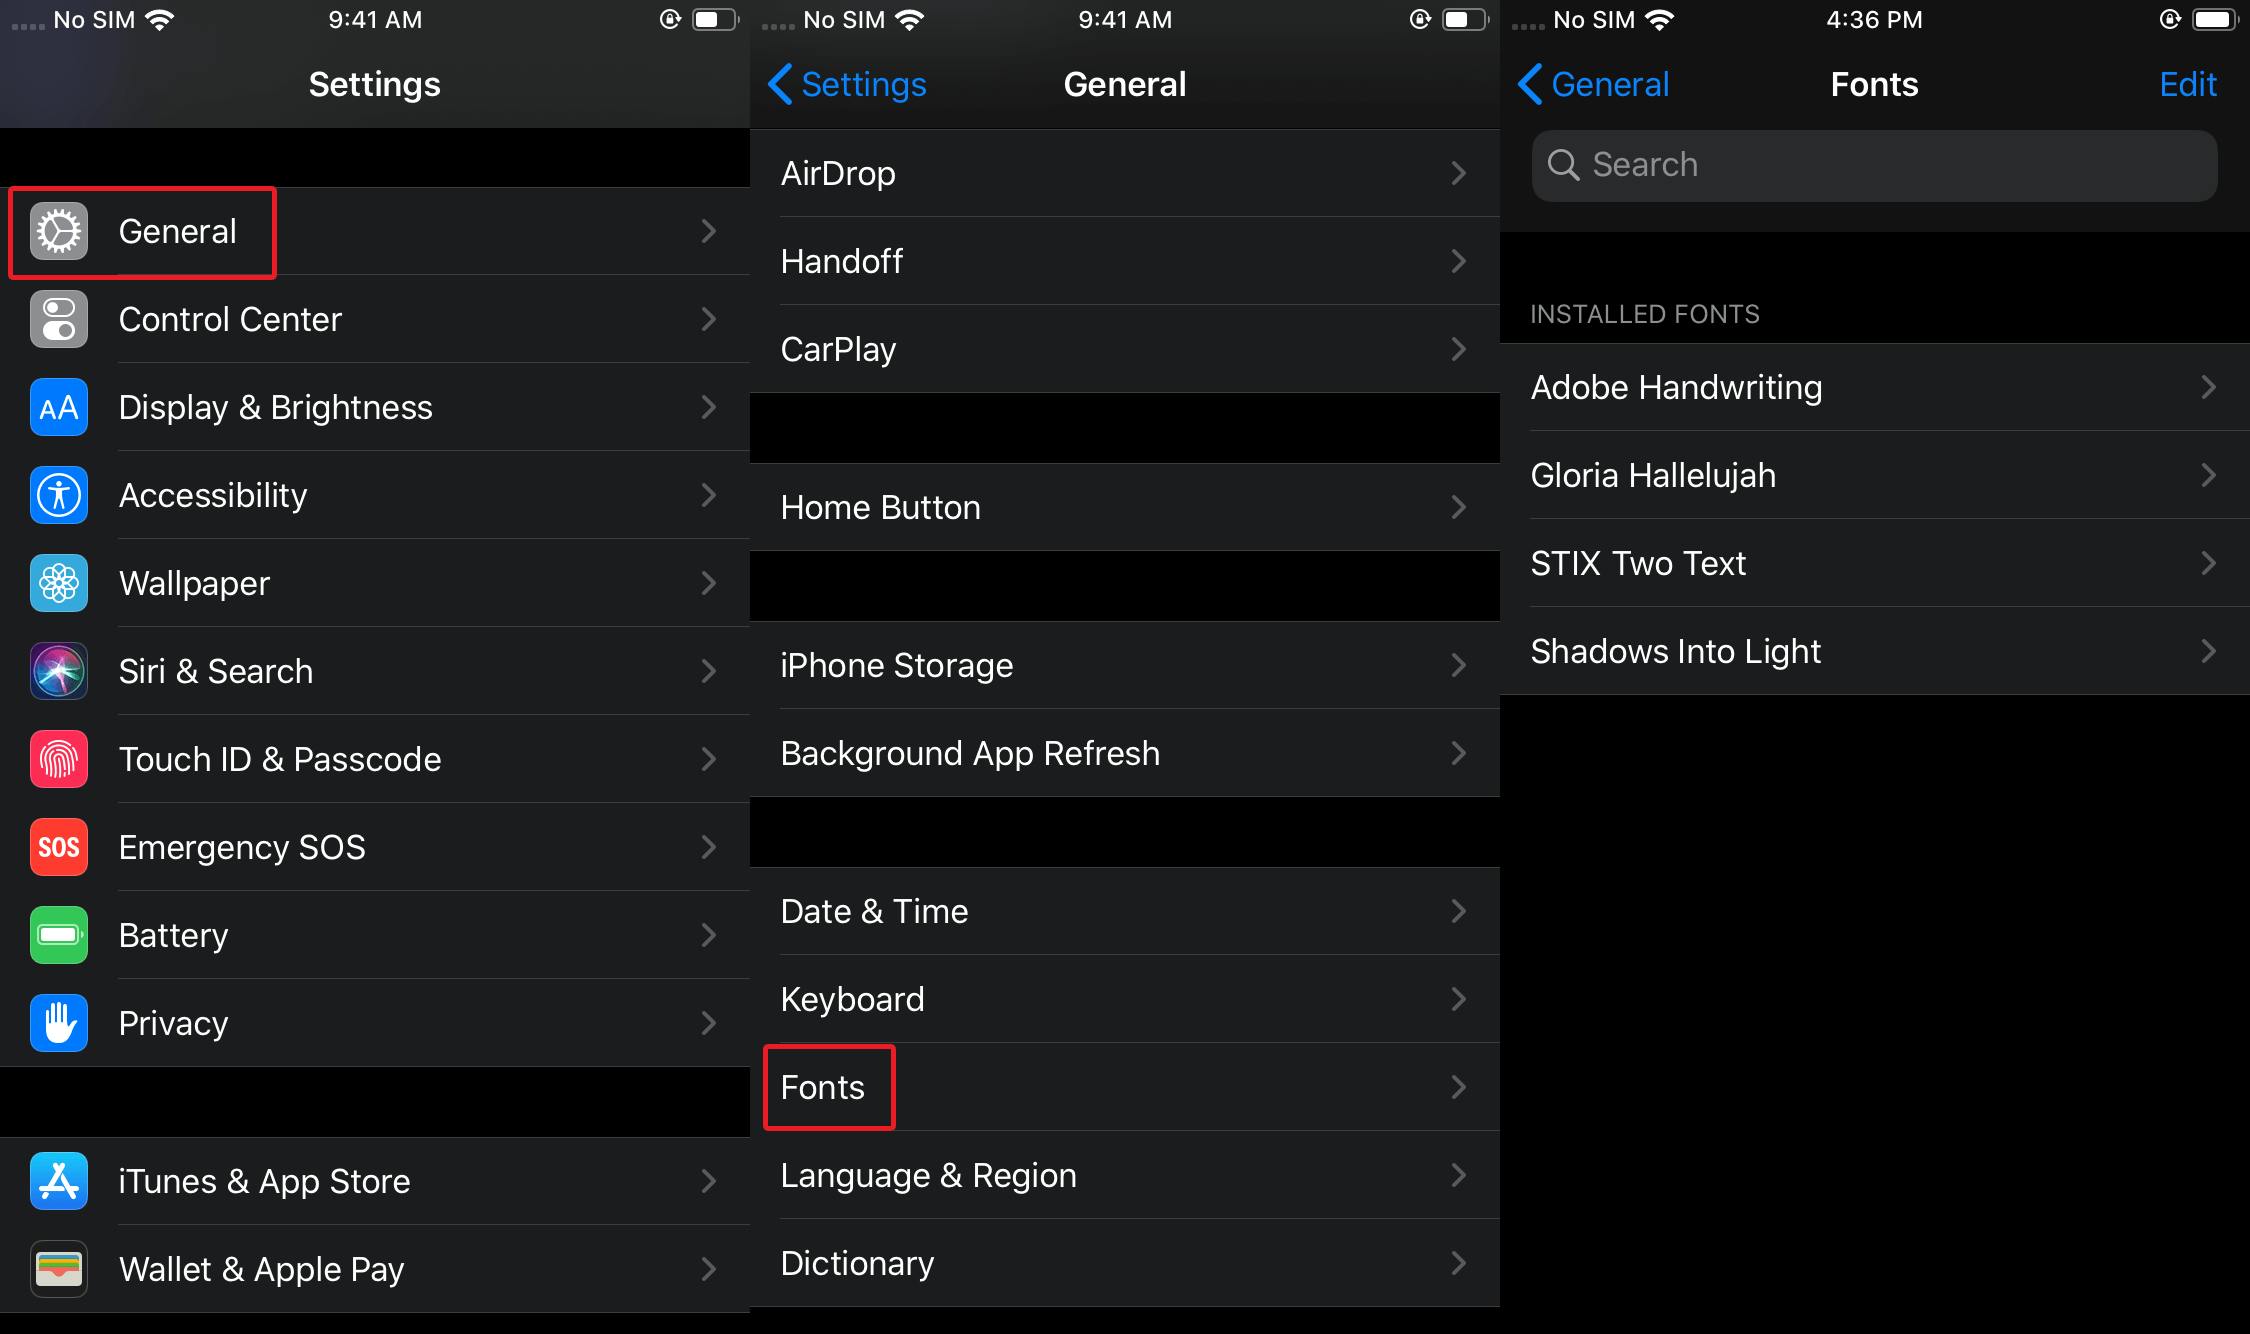This screenshot has height=1334, width=2250.
Task: Tap the Siri & Search icon
Action: coord(59,671)
